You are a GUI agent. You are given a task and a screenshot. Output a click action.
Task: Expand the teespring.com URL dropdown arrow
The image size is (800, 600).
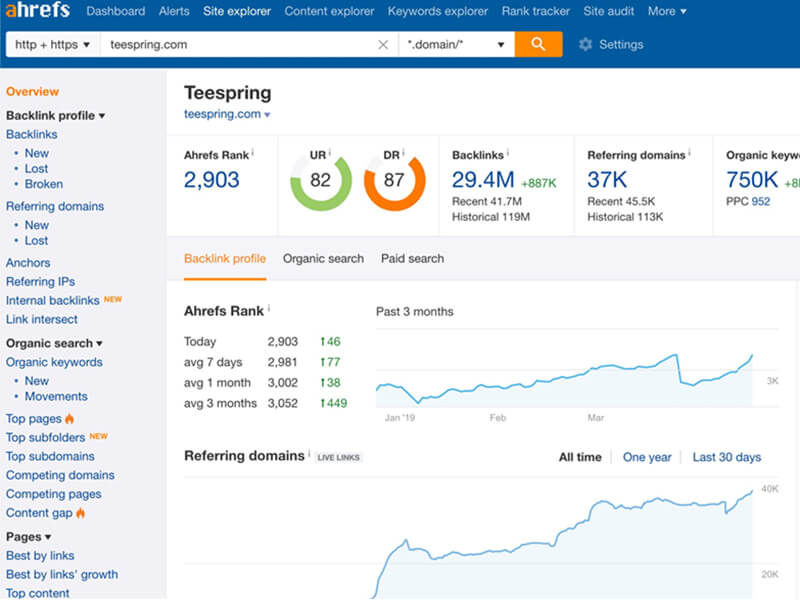point(267,115)
